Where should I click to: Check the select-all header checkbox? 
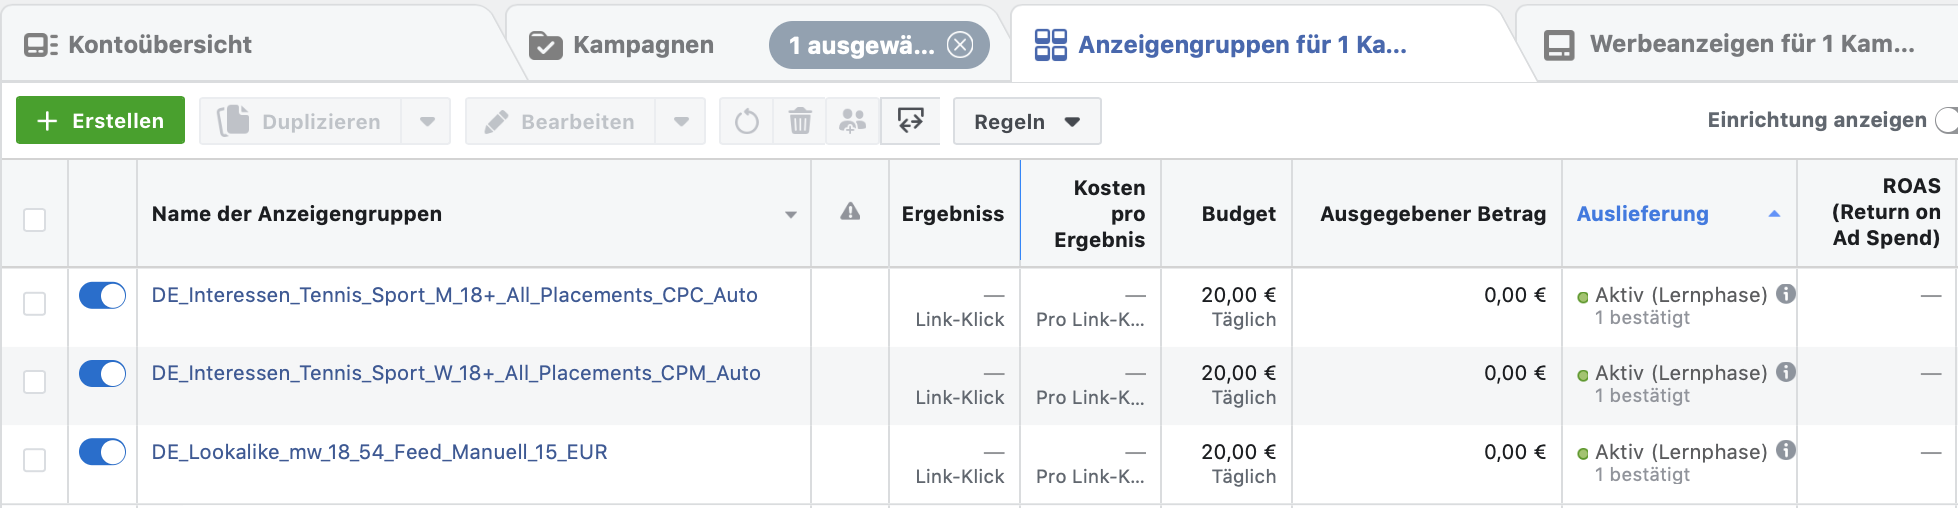pos(35,219)
